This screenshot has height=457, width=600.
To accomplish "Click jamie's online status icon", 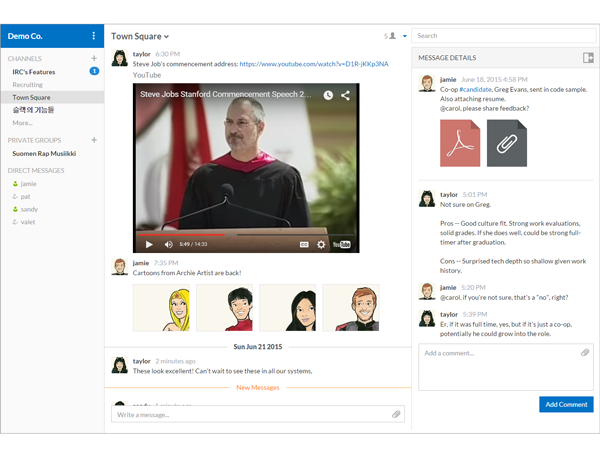I will 15,184.
